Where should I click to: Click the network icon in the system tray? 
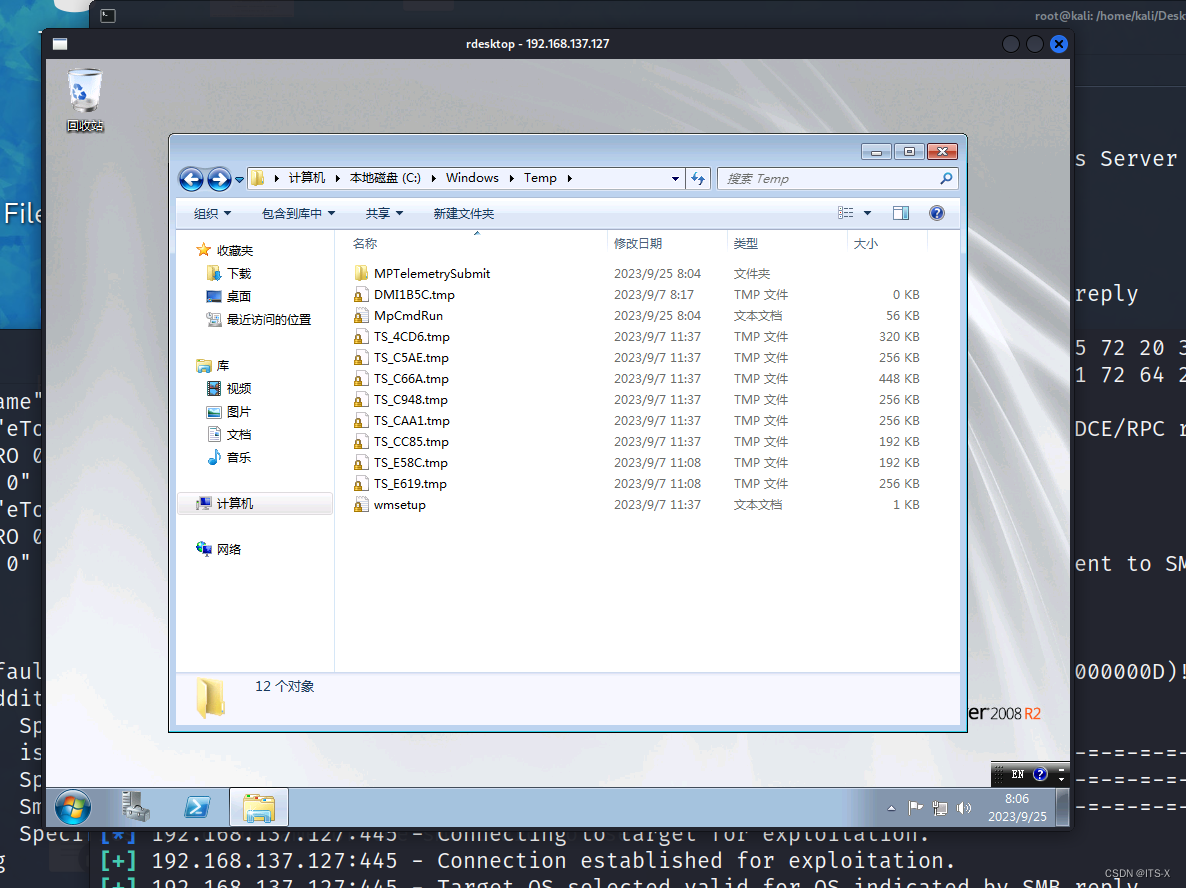[939, 807]
